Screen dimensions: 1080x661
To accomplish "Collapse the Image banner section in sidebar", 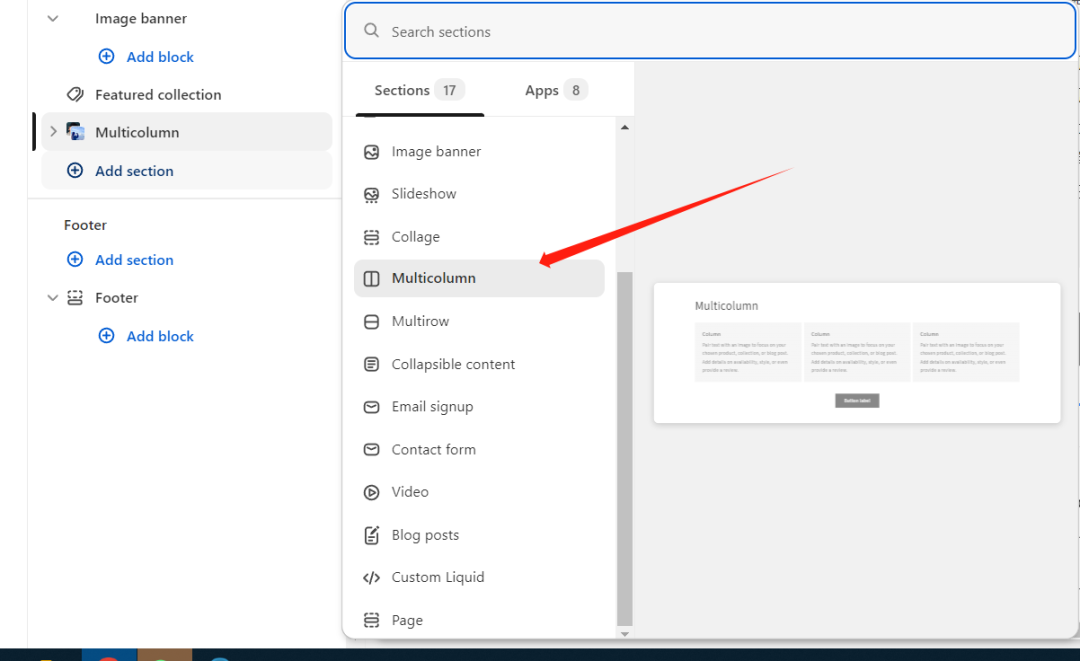I will [x=52, y=19].
